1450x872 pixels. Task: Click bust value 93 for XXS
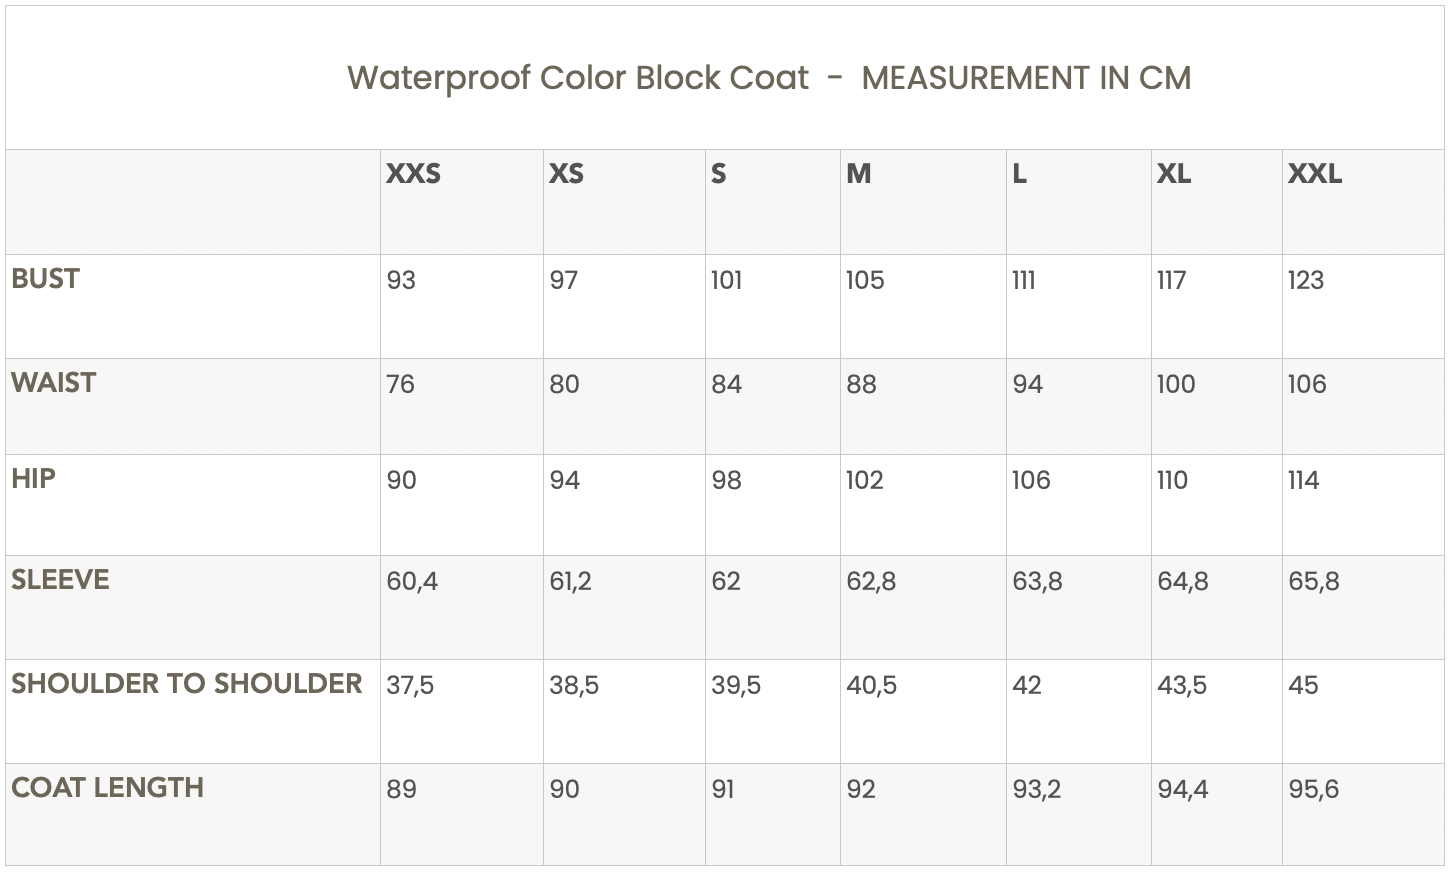click(401, 281)
